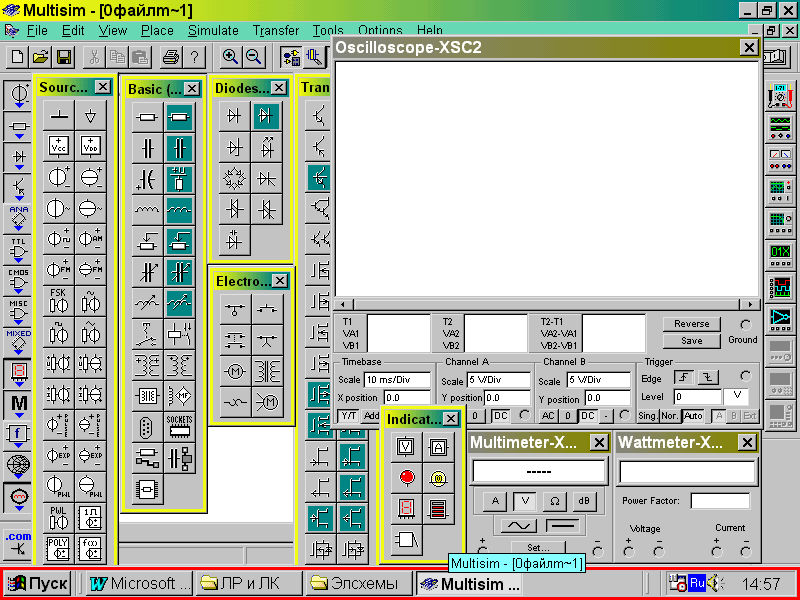Select Channel B AC coupling
The image size is (800, 600).
(548, 416)
